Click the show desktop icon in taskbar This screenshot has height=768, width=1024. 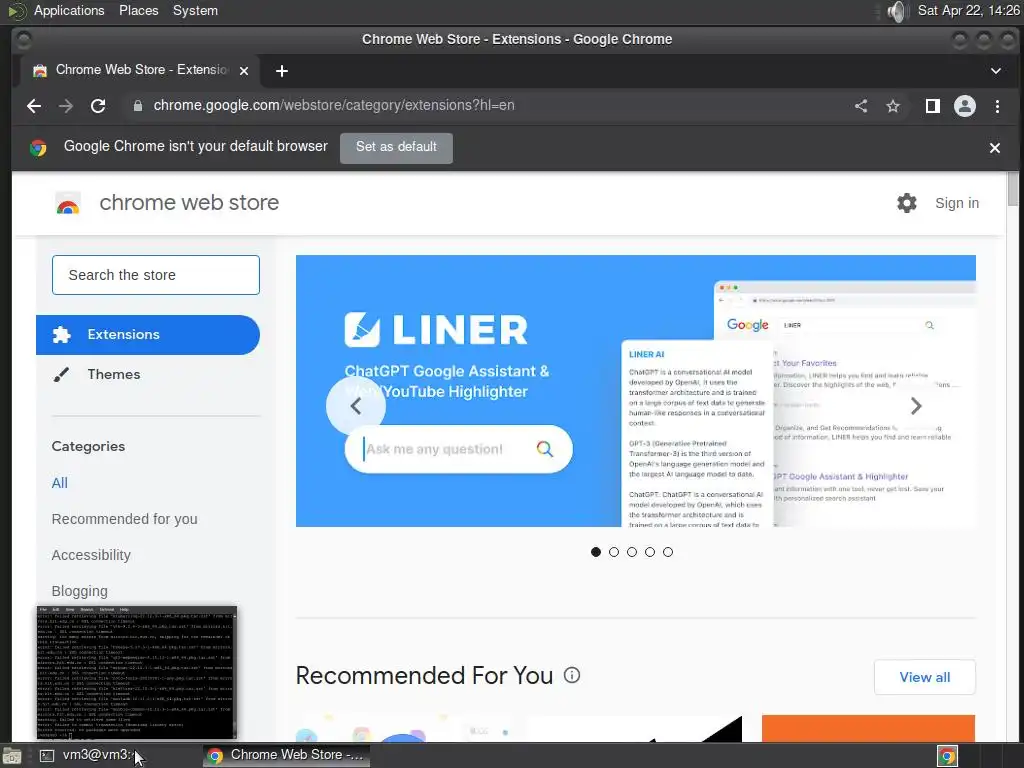tap(12, 756)
